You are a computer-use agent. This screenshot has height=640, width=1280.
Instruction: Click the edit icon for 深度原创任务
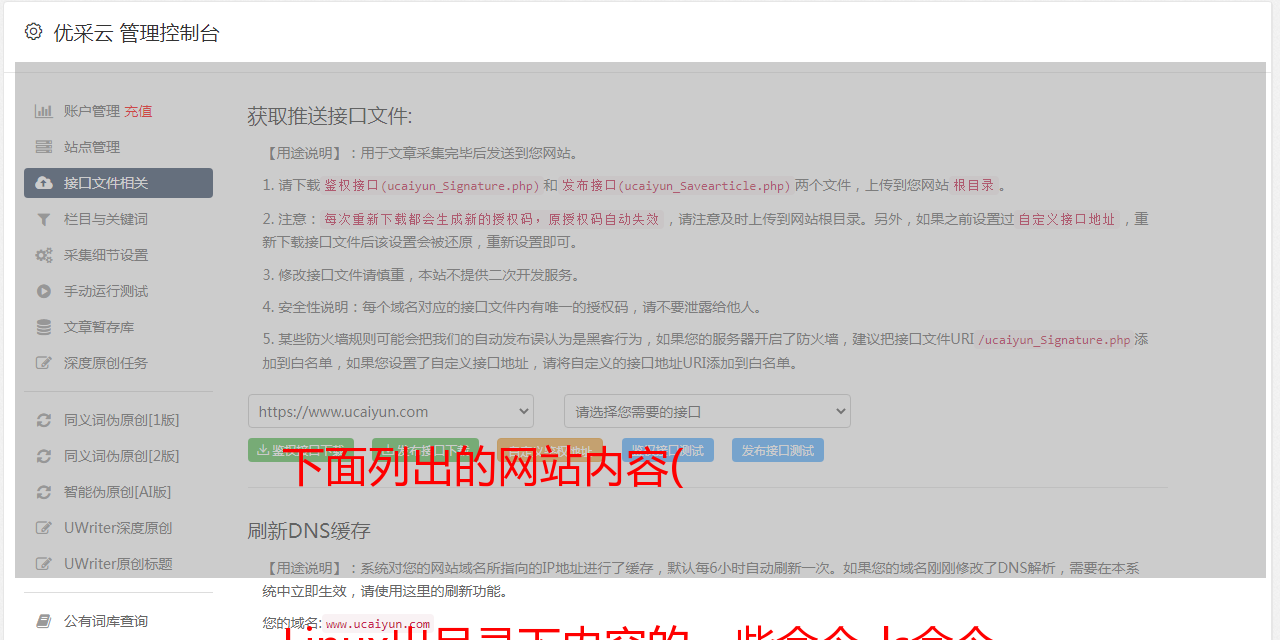44,363
